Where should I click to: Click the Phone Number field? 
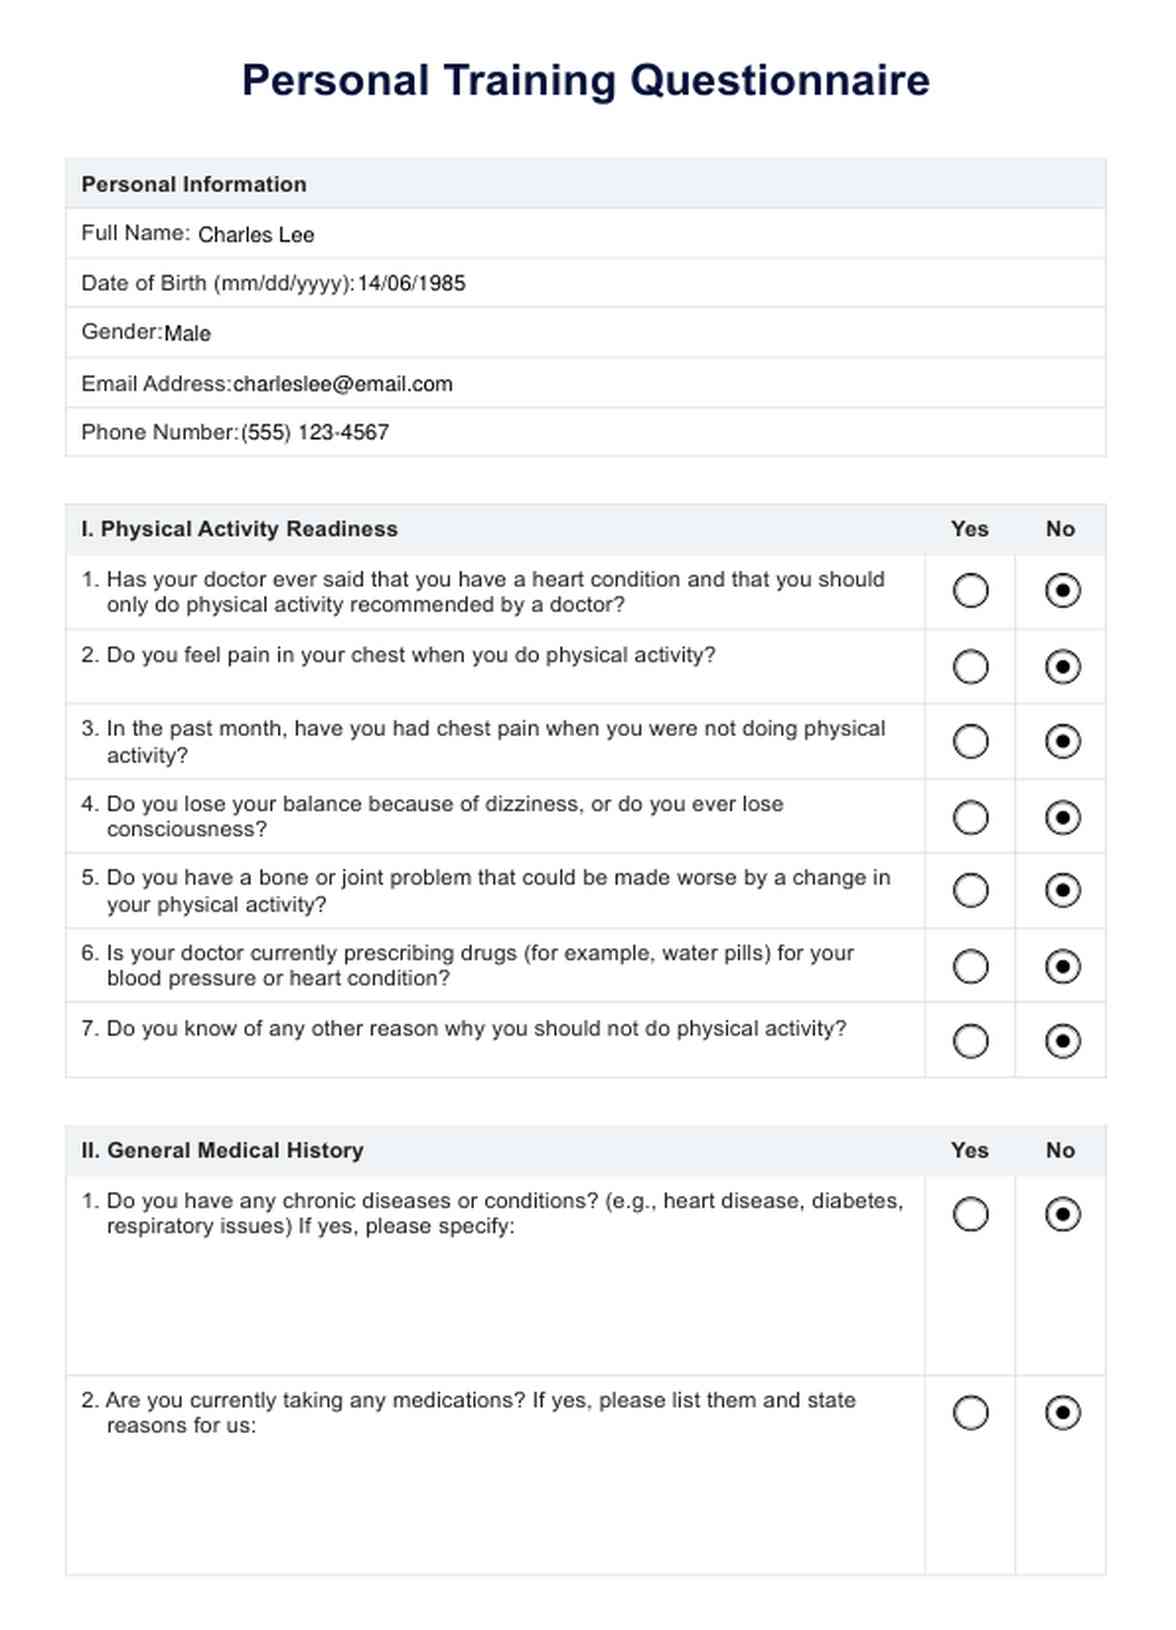(x=315, y=433)
